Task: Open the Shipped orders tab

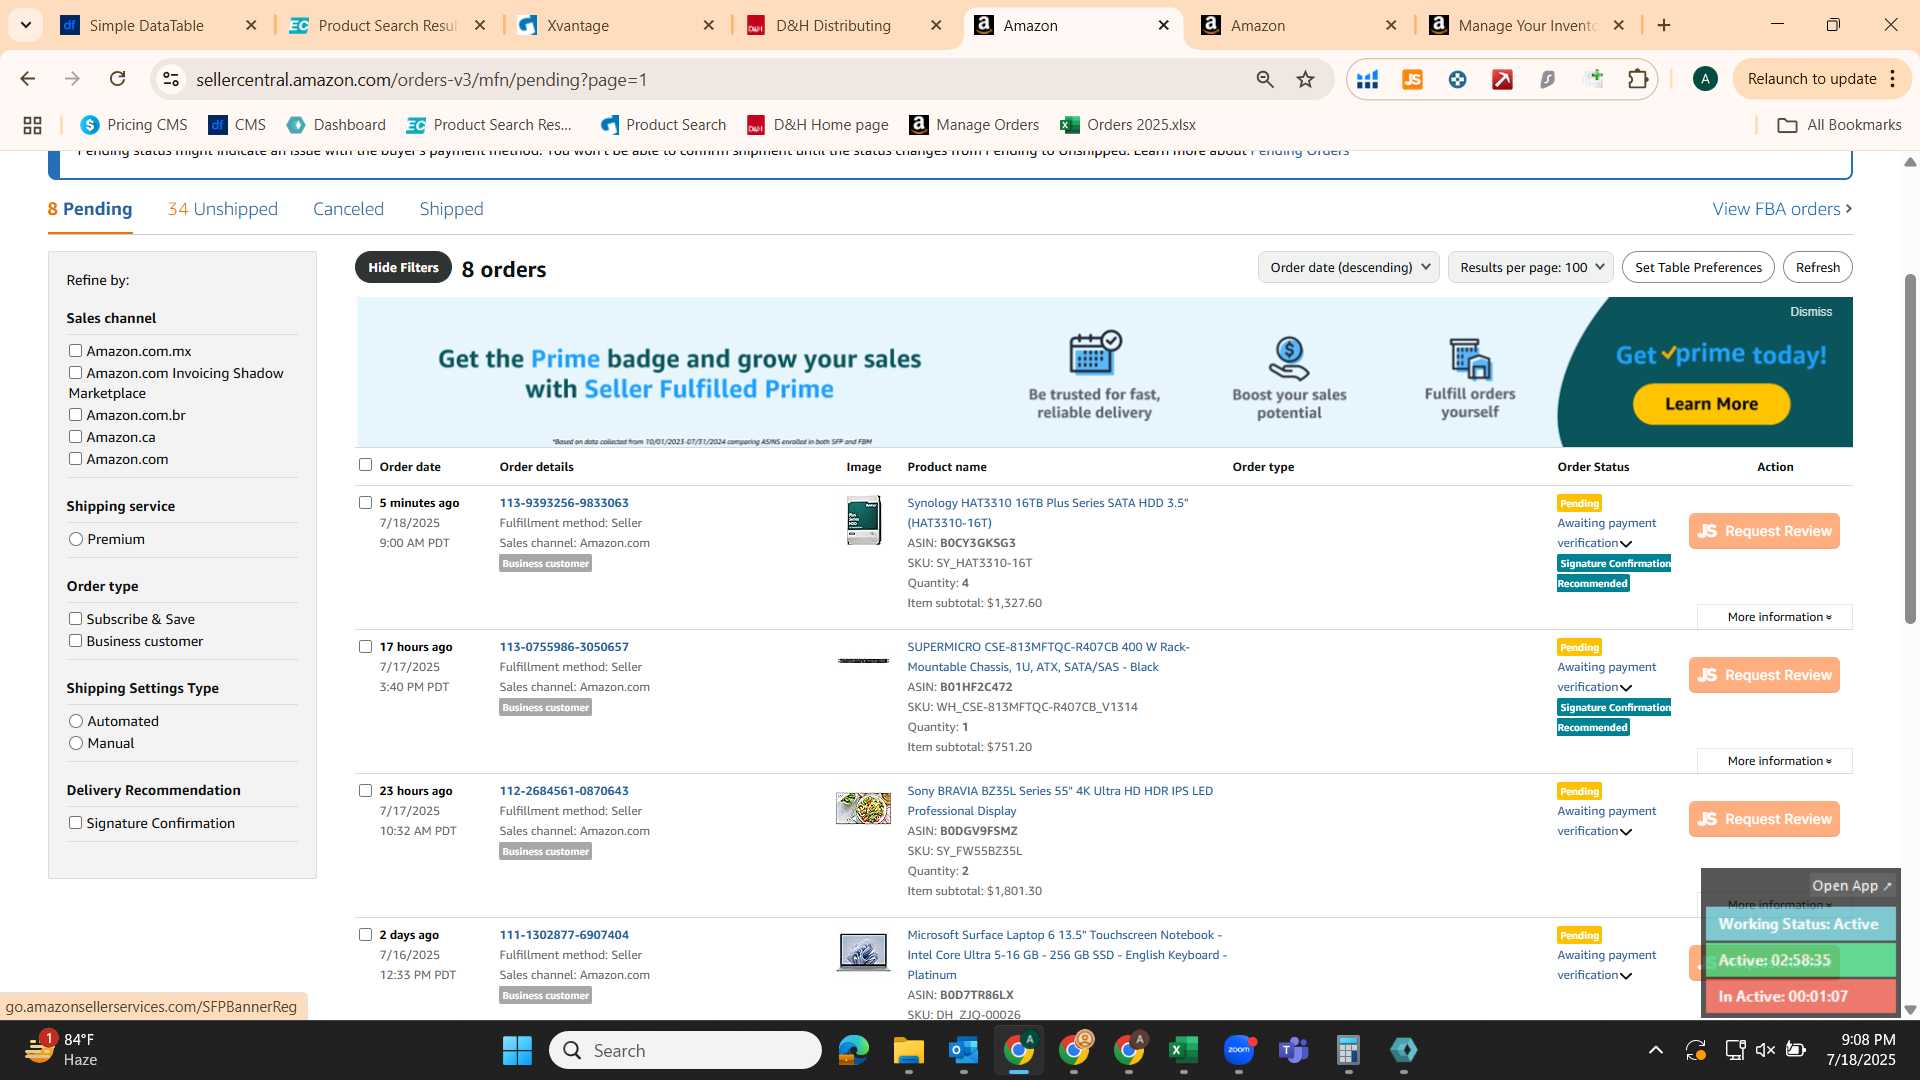Action: point(451,209)
